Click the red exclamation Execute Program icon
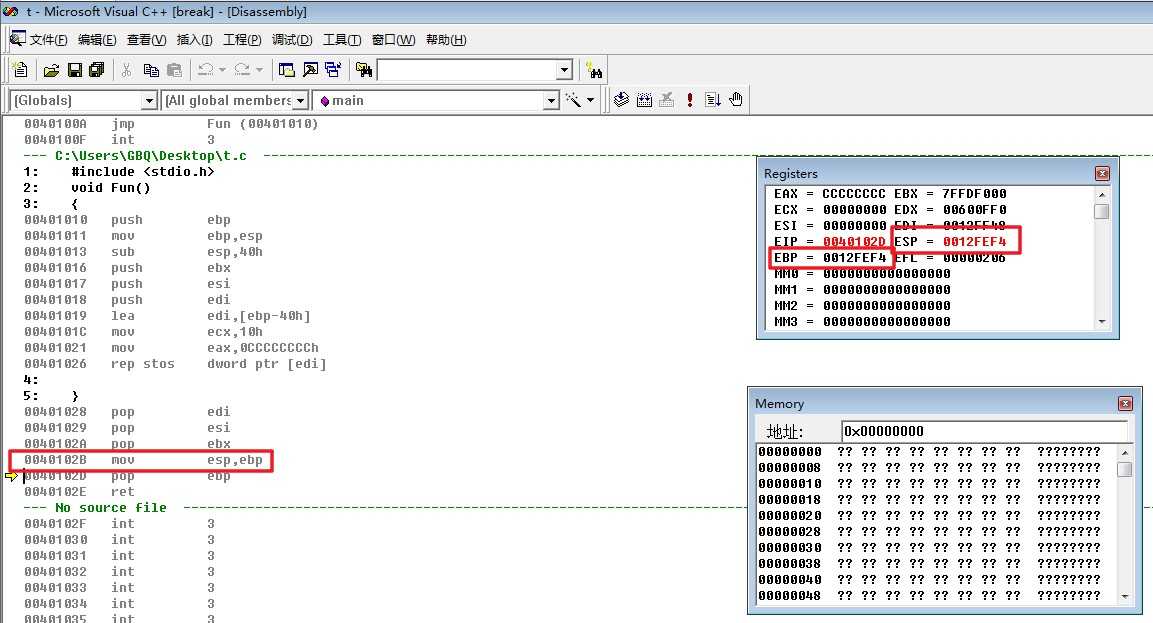 click(690, 99)
